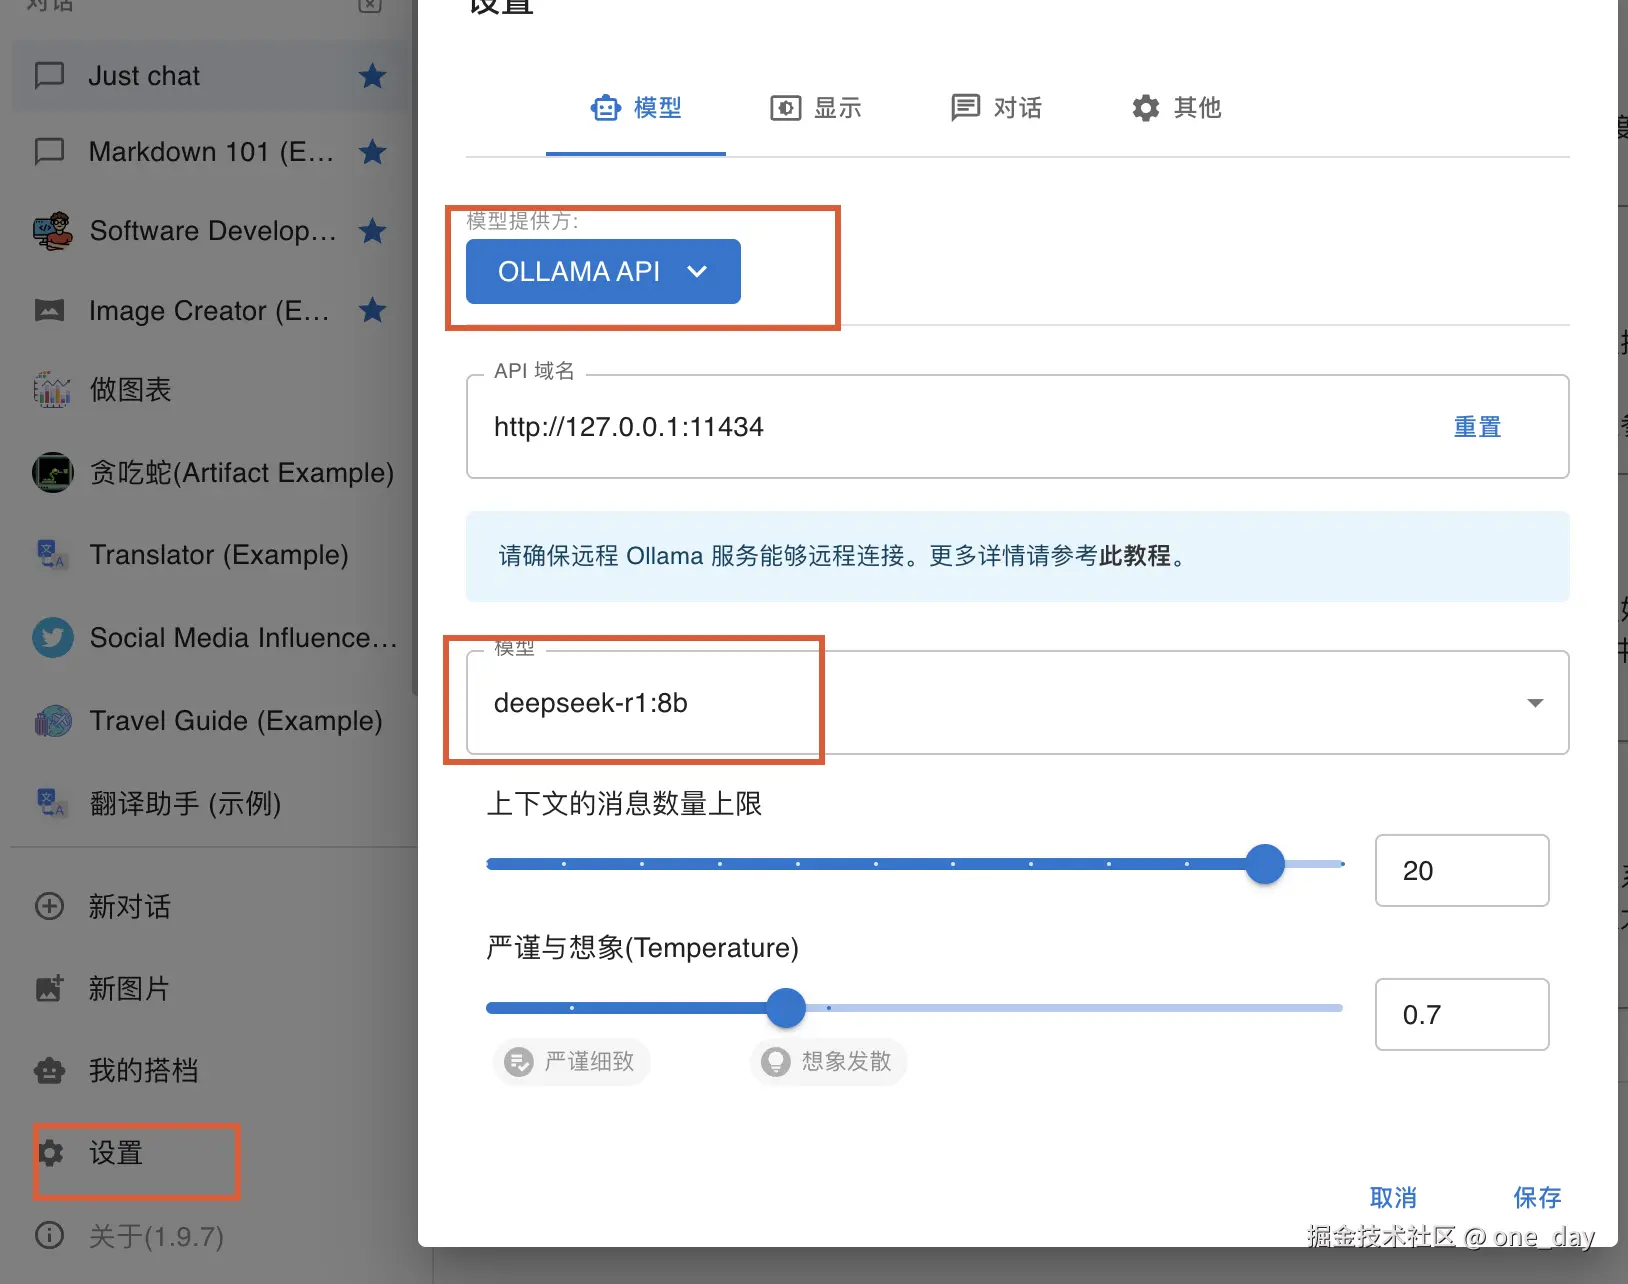Select the Translator (Example) icon
This screenshot has width=1628, height=1284.
click(x=52, y=554)
